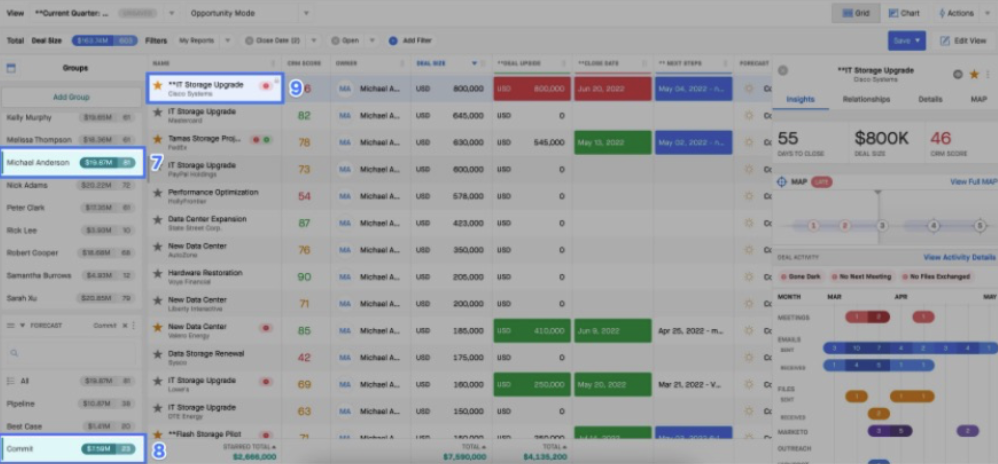The image size is (998, 464).
Task: Unstar the Cisco Systems IT Storage Upgrade row
Action: click(157, 85)
